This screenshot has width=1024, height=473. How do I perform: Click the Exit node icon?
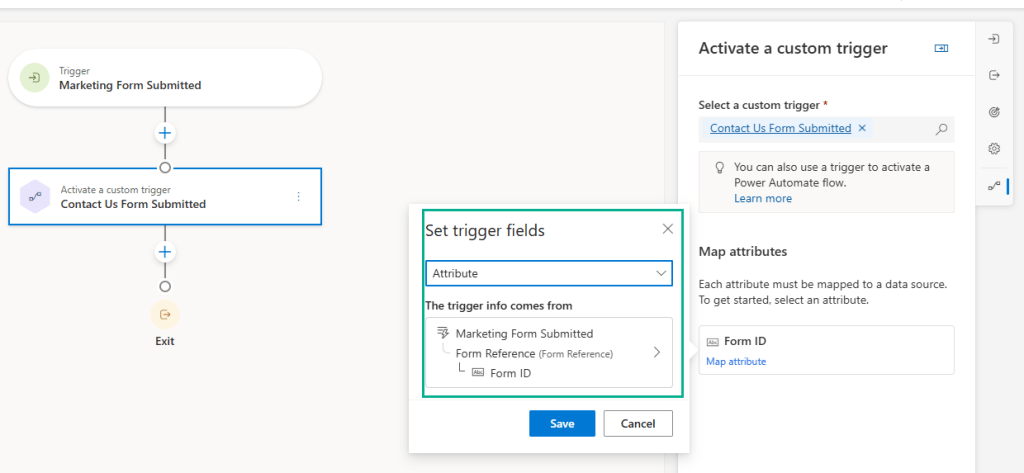click(165, 314)
